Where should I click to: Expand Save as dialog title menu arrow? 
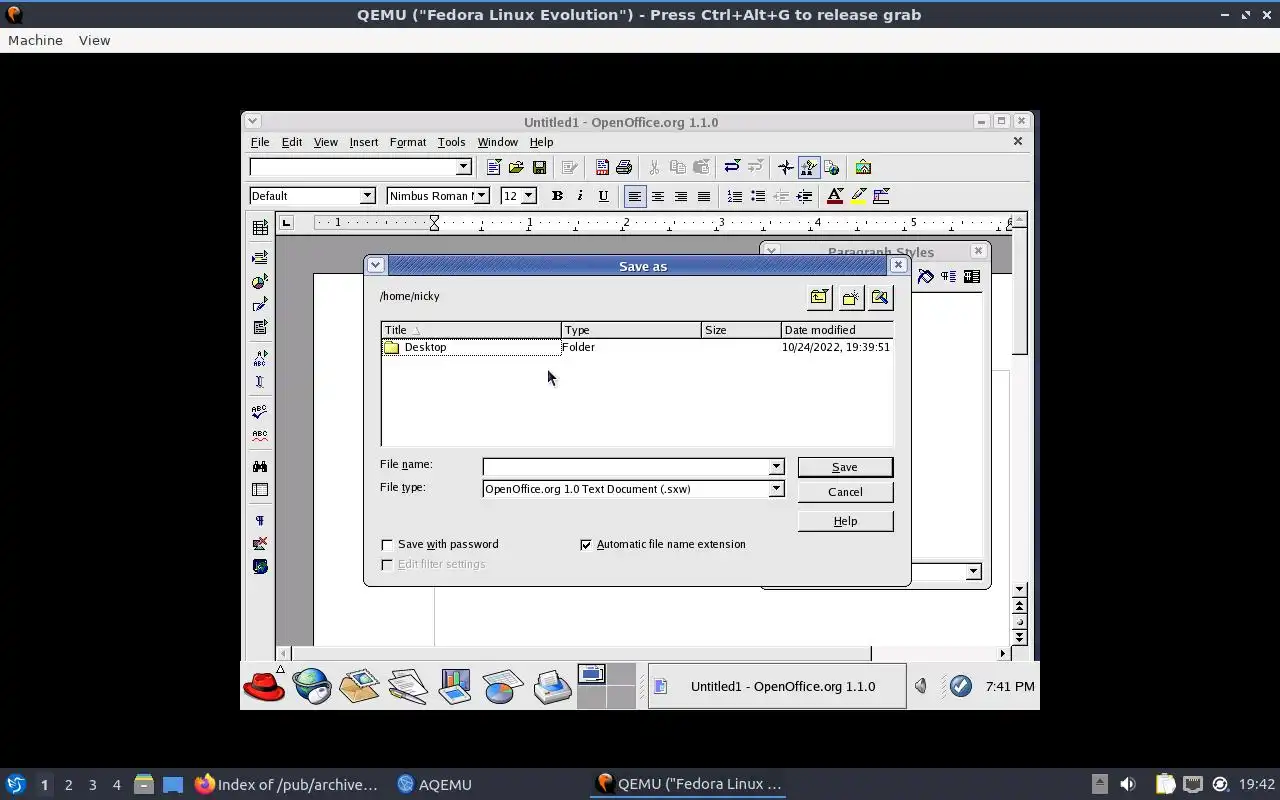(x=375, y=265)
